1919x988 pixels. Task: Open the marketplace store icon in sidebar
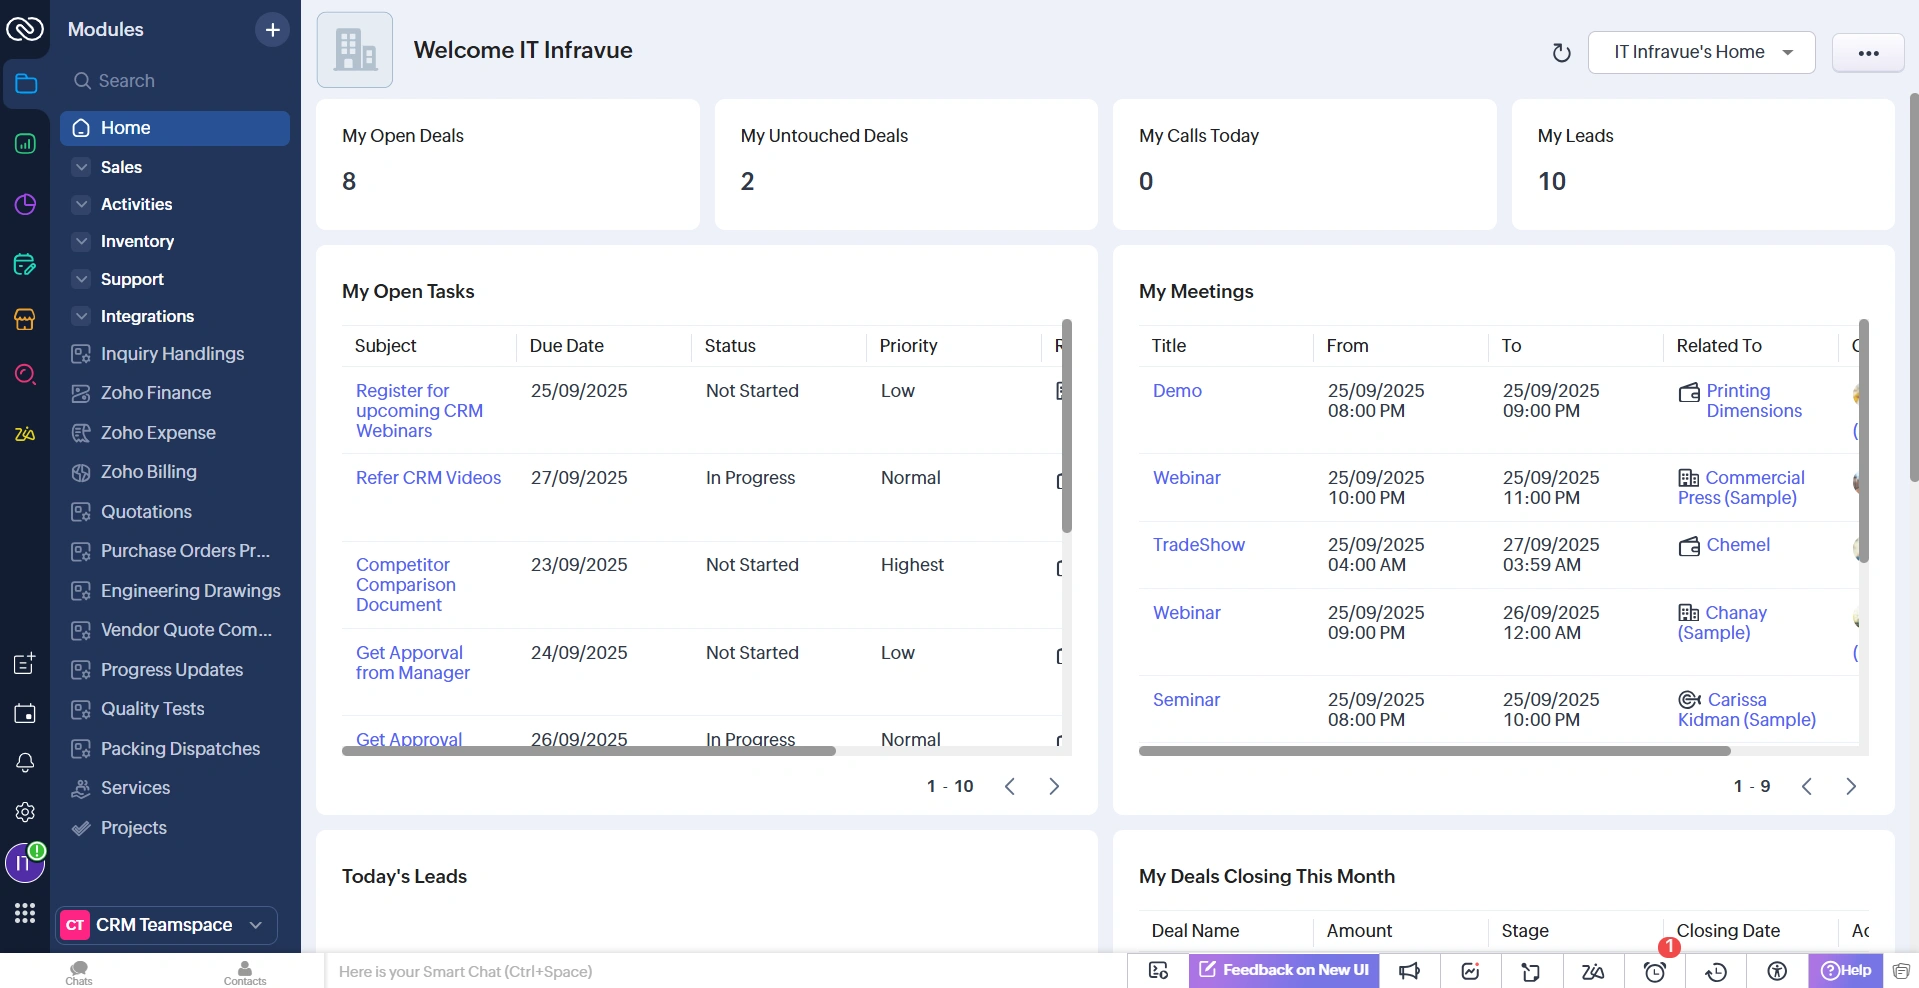click(25, 320)
